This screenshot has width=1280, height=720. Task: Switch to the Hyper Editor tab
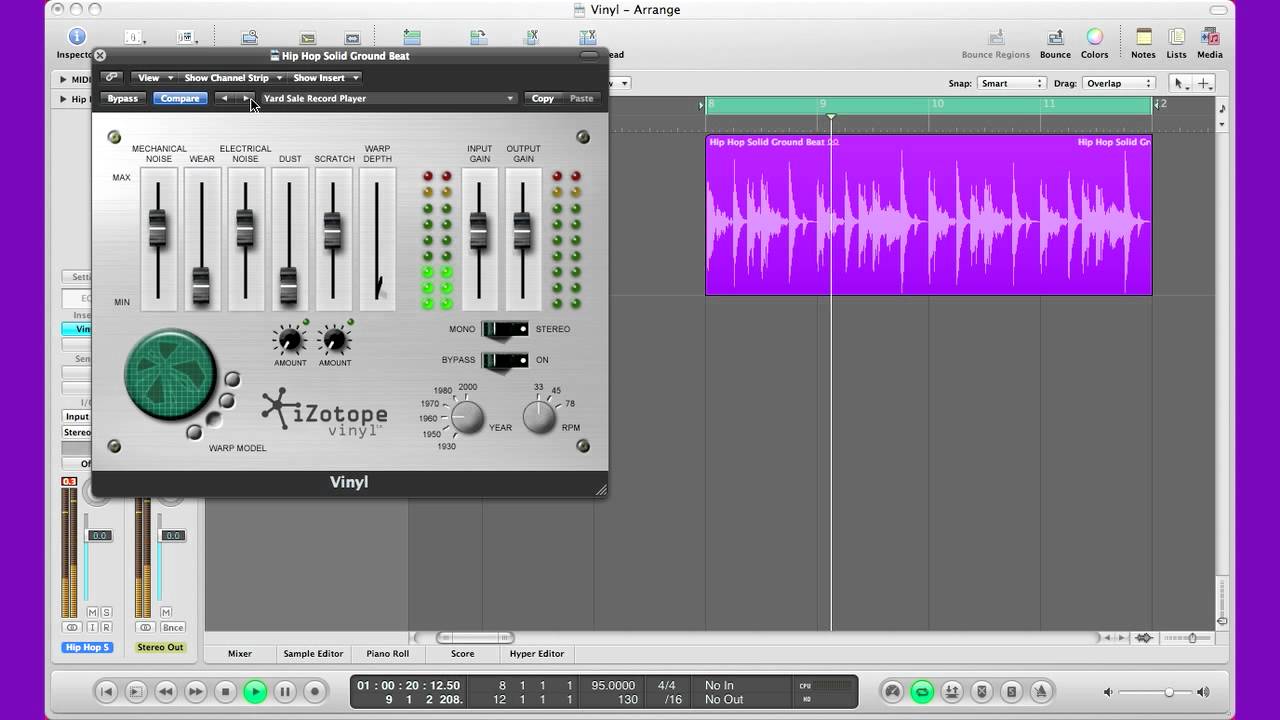click(537, 653)
